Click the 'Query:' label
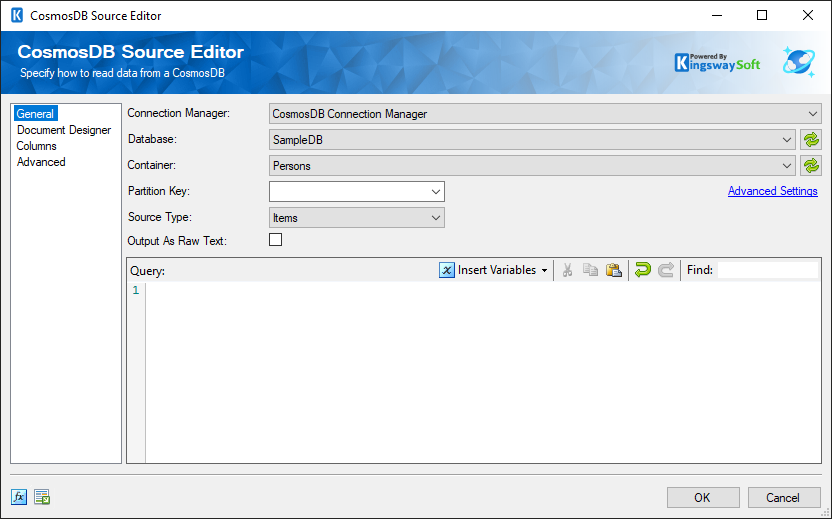The width and height of the screenshot is (832, 519). point(148,271)
